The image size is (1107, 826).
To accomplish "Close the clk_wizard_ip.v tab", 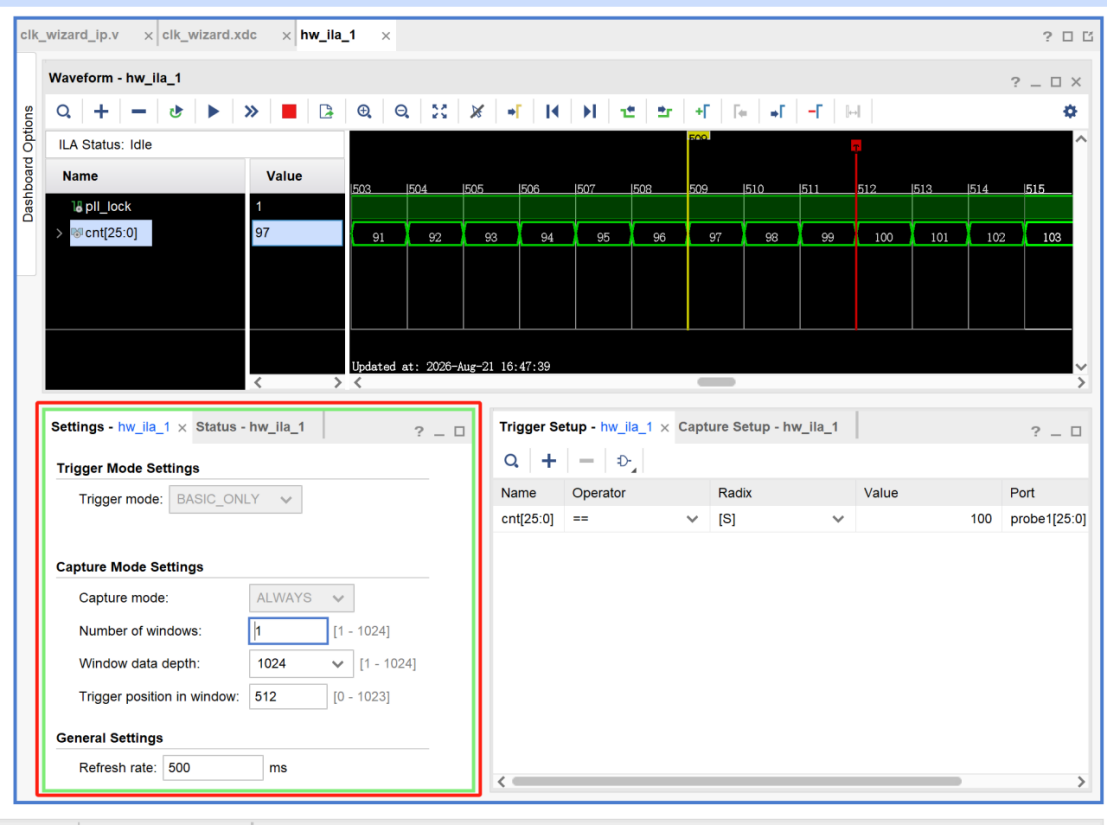I will point(148,35).
